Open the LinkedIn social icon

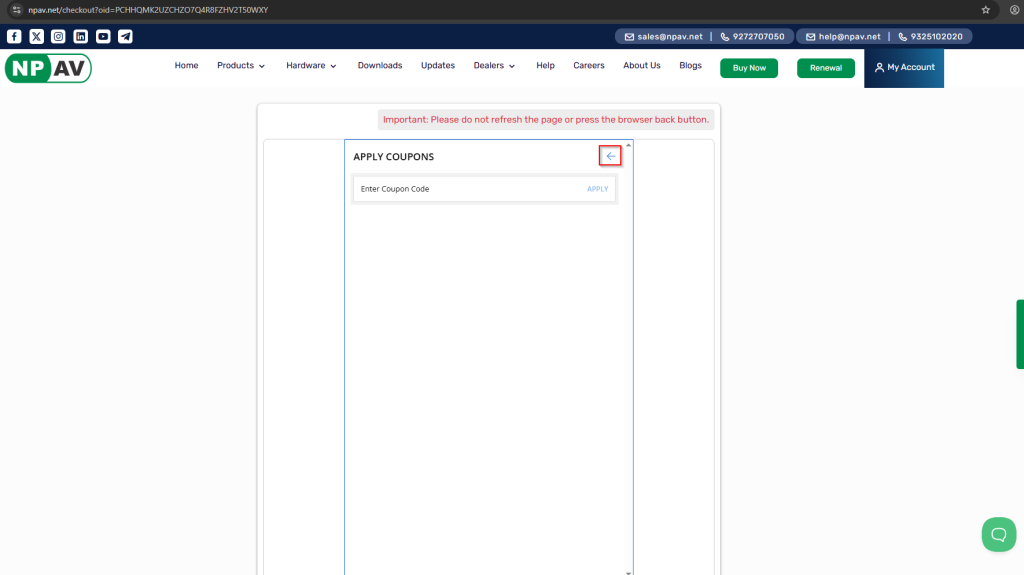(x=81, y=36)
